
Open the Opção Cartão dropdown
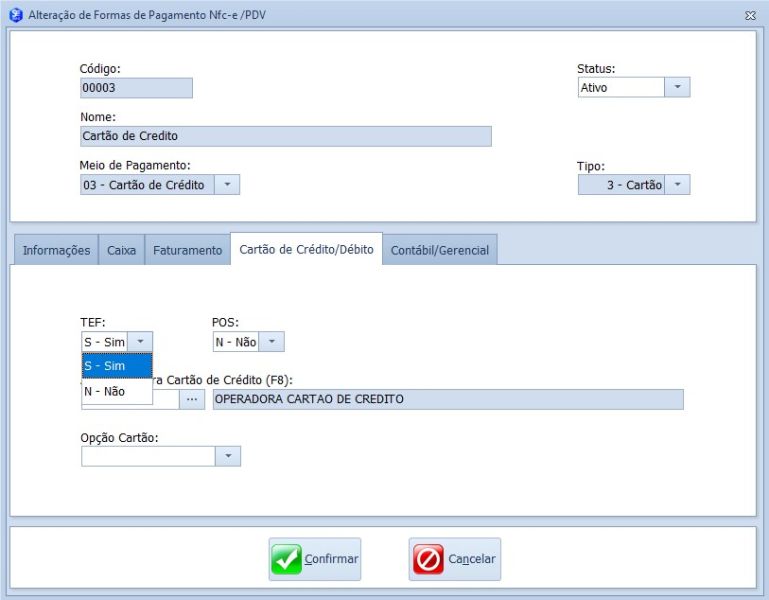coord(228,456)
